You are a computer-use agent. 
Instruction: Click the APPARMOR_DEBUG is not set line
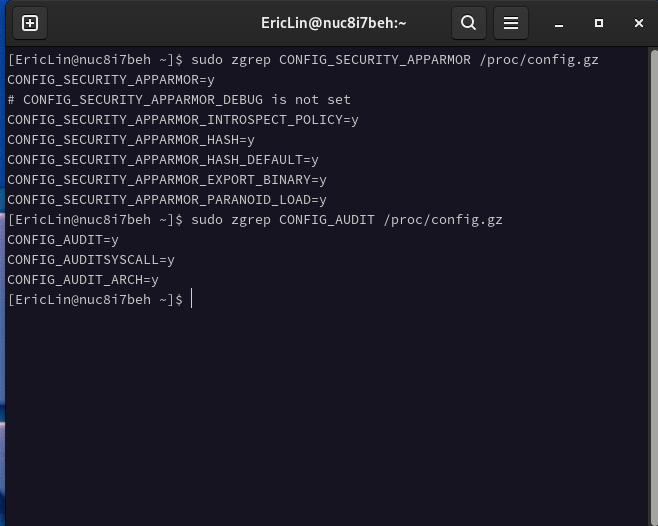(x=179, y=100)
